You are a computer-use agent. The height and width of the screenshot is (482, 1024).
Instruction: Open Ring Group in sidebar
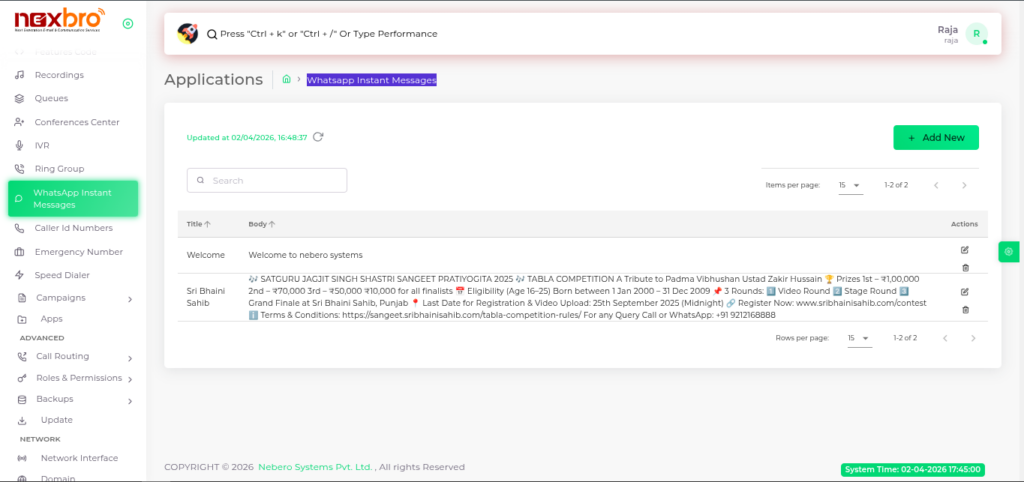tap(59, 169)
